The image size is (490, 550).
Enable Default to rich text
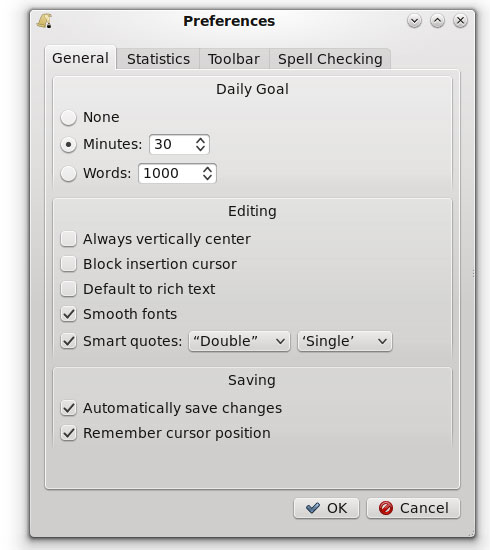click(68, 289)
